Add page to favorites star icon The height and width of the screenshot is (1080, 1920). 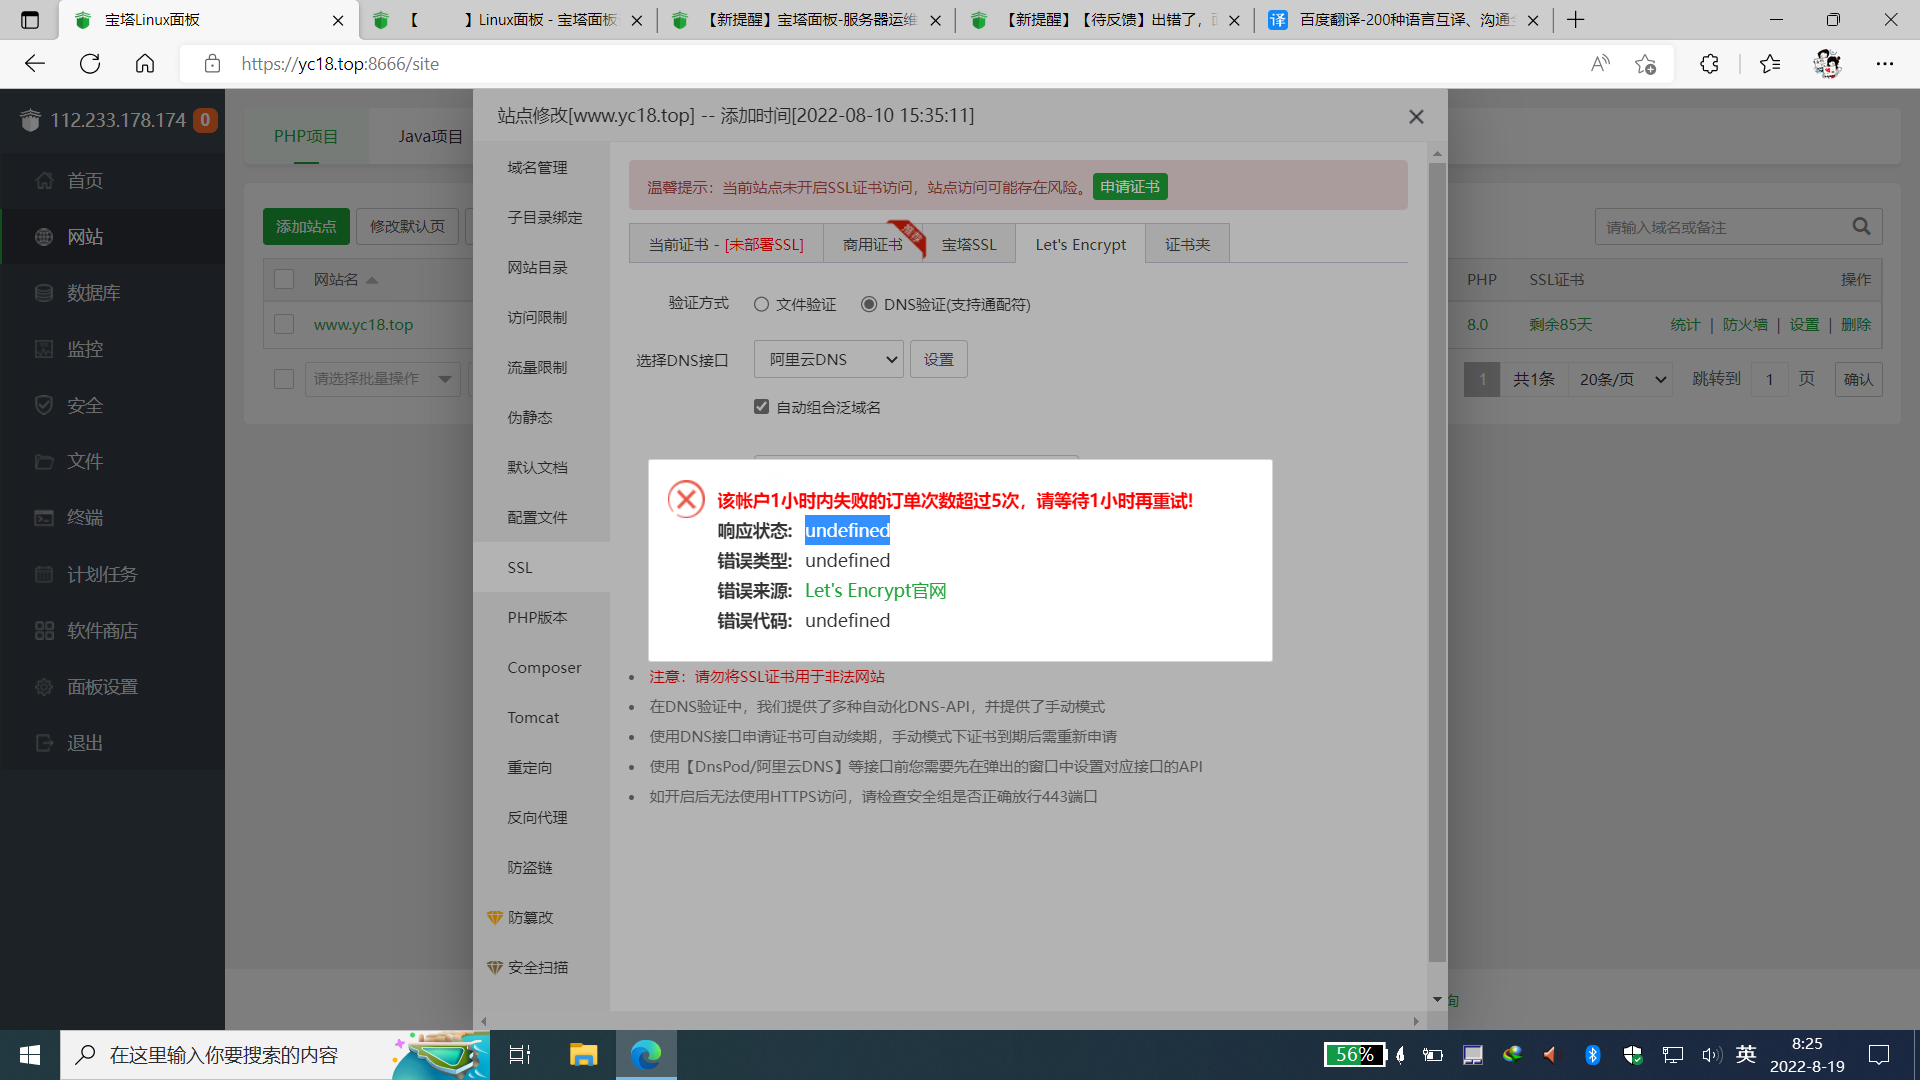point(1645,64)
